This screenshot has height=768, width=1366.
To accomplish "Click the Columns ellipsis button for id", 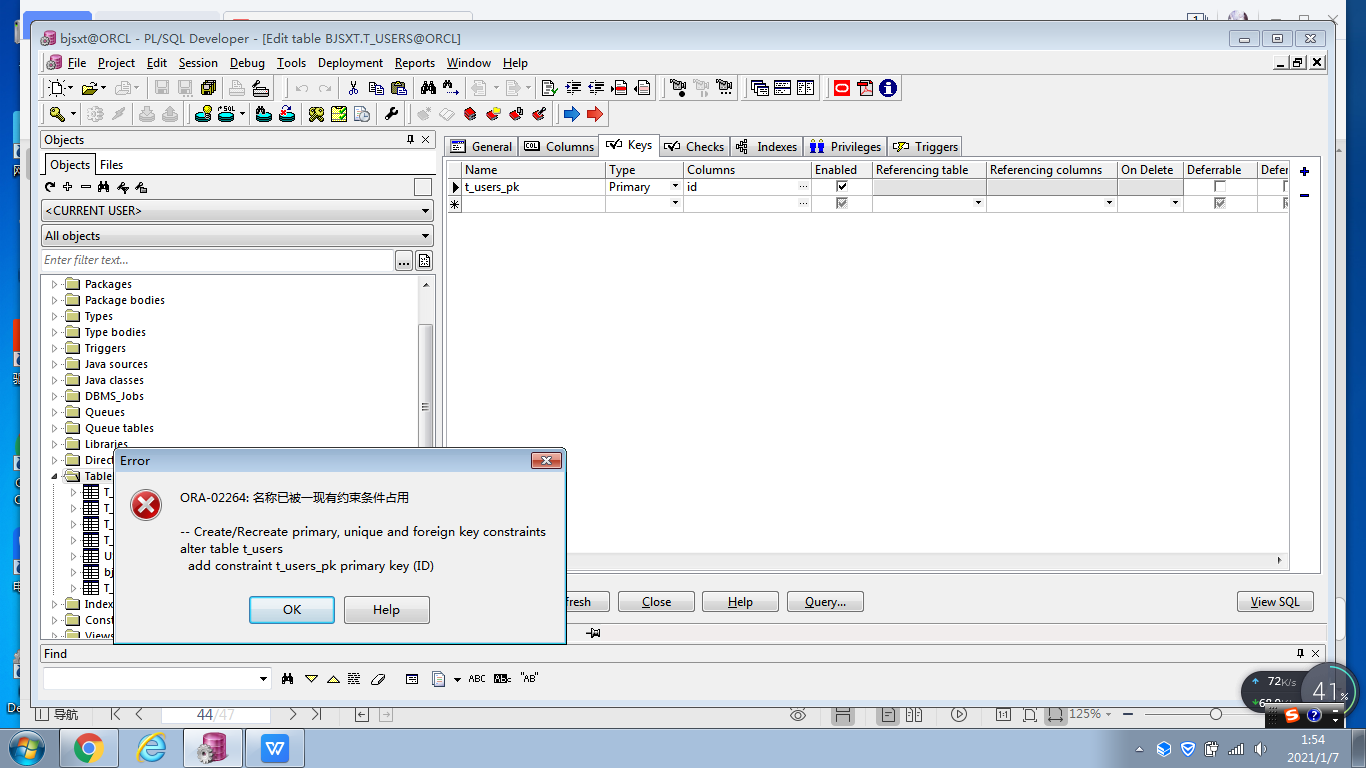I will pyautogui.click(x=803, y=187).
